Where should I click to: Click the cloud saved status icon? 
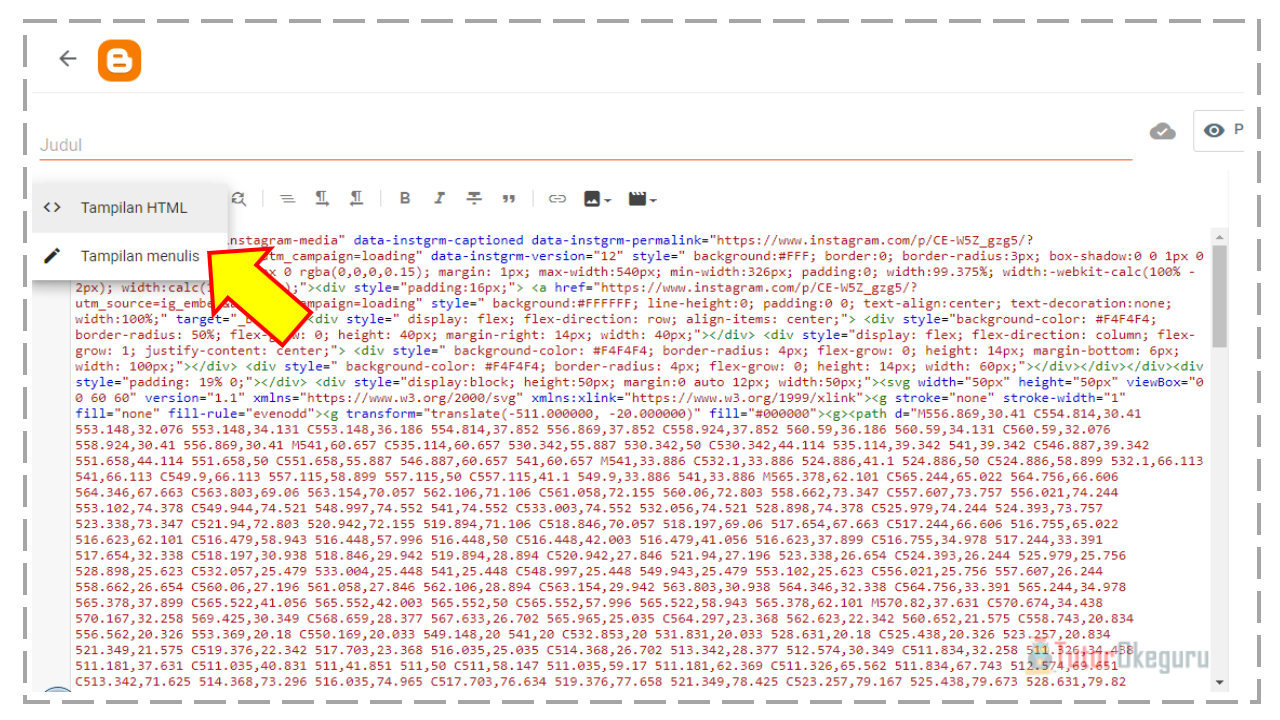coord(1162,130)
